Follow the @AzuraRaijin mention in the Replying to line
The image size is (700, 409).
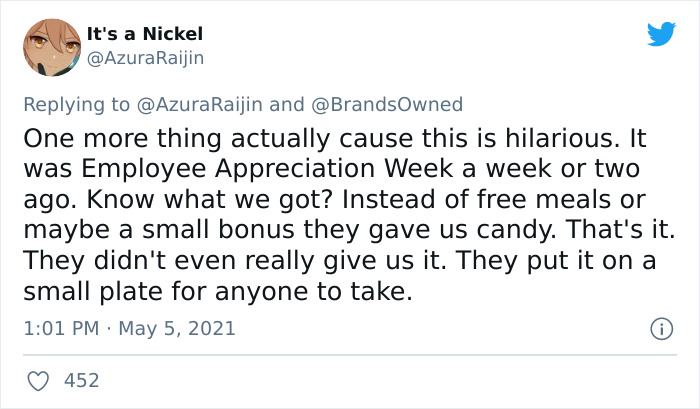199,104
